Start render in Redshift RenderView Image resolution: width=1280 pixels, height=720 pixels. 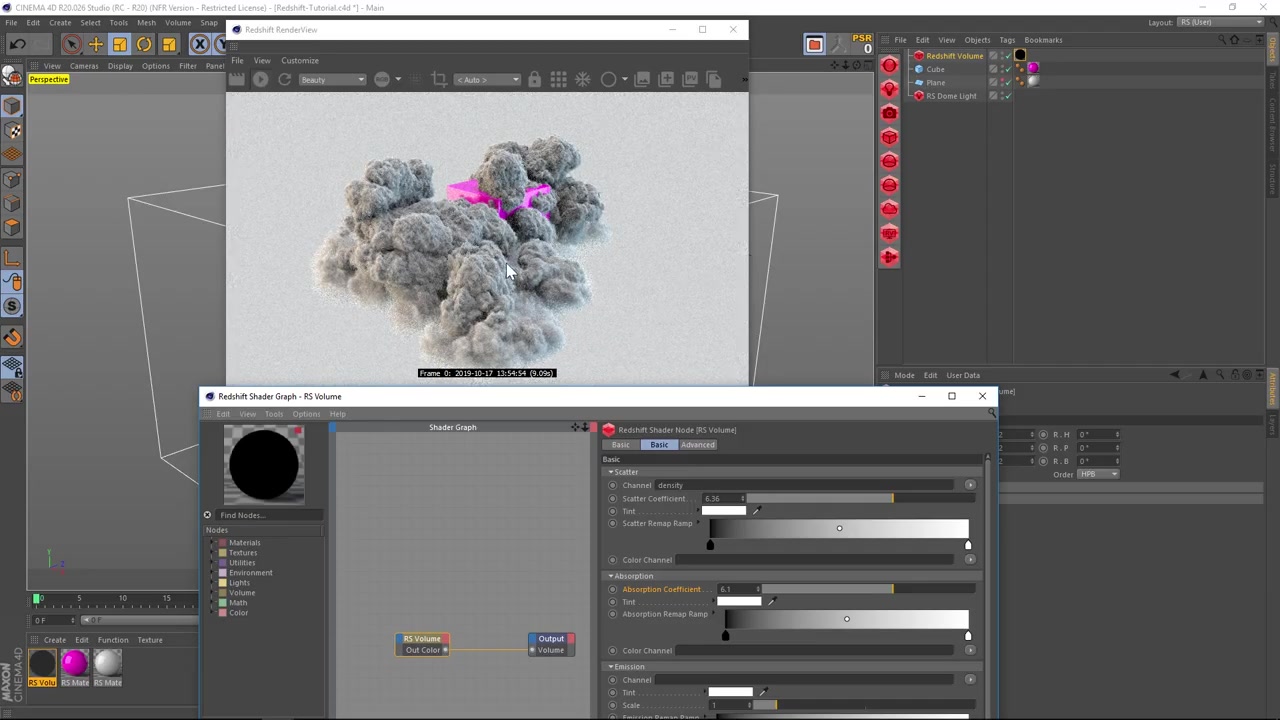pos(261,80)
